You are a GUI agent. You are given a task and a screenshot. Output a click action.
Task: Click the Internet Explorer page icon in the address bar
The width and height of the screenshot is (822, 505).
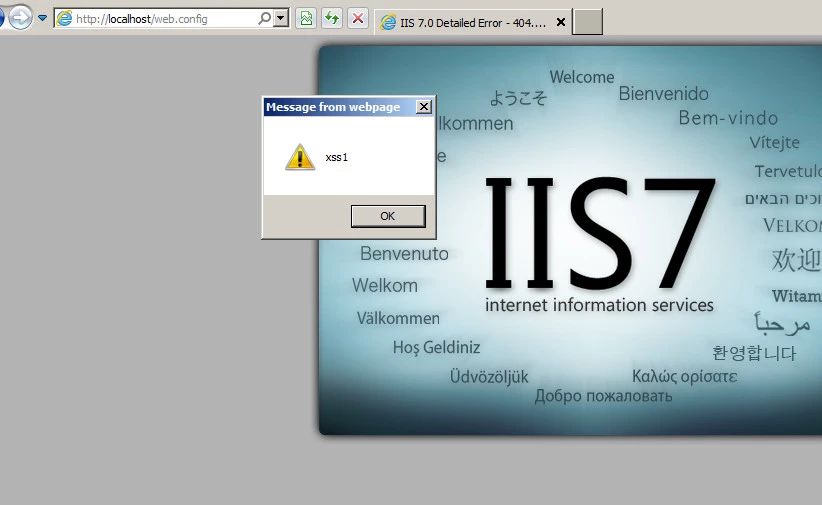[x=64, y=19]
